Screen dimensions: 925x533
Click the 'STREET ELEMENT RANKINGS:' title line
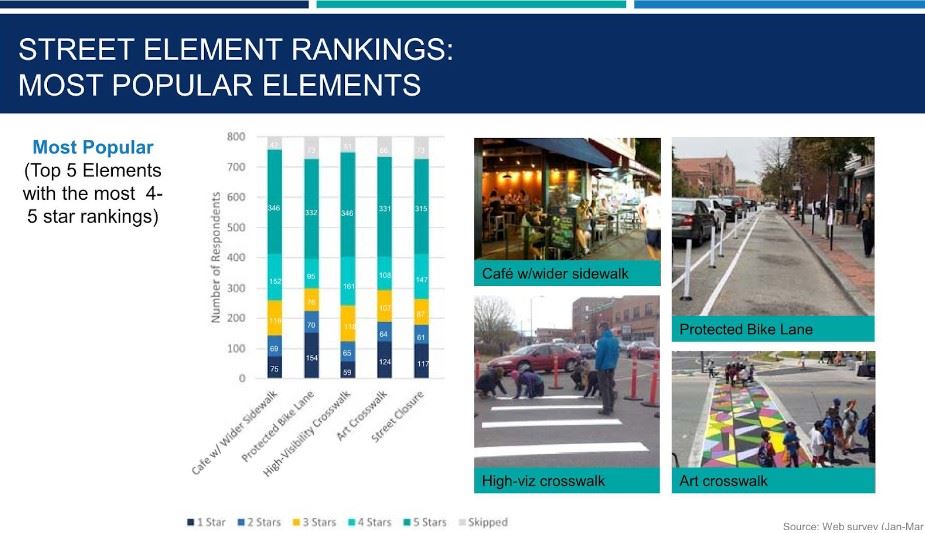pyautogui.click(x=236, y=49)
